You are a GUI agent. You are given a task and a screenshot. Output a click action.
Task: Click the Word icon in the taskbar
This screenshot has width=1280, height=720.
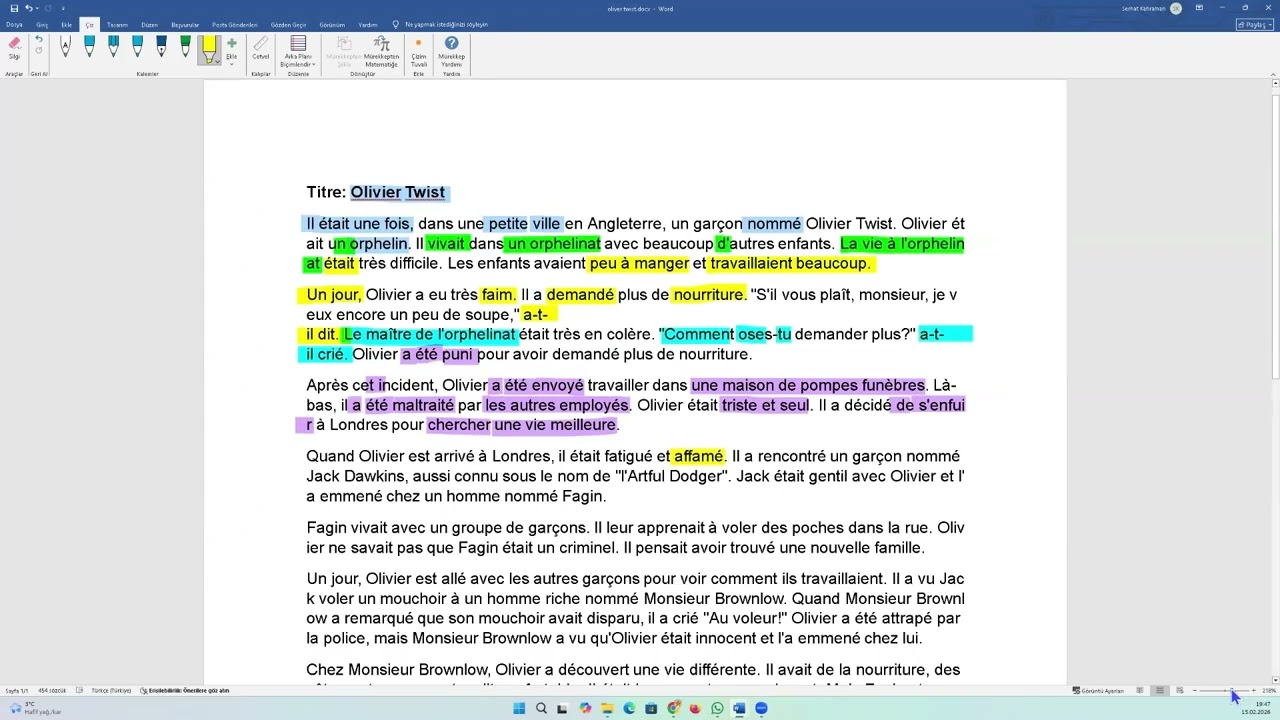click(739, 708)
